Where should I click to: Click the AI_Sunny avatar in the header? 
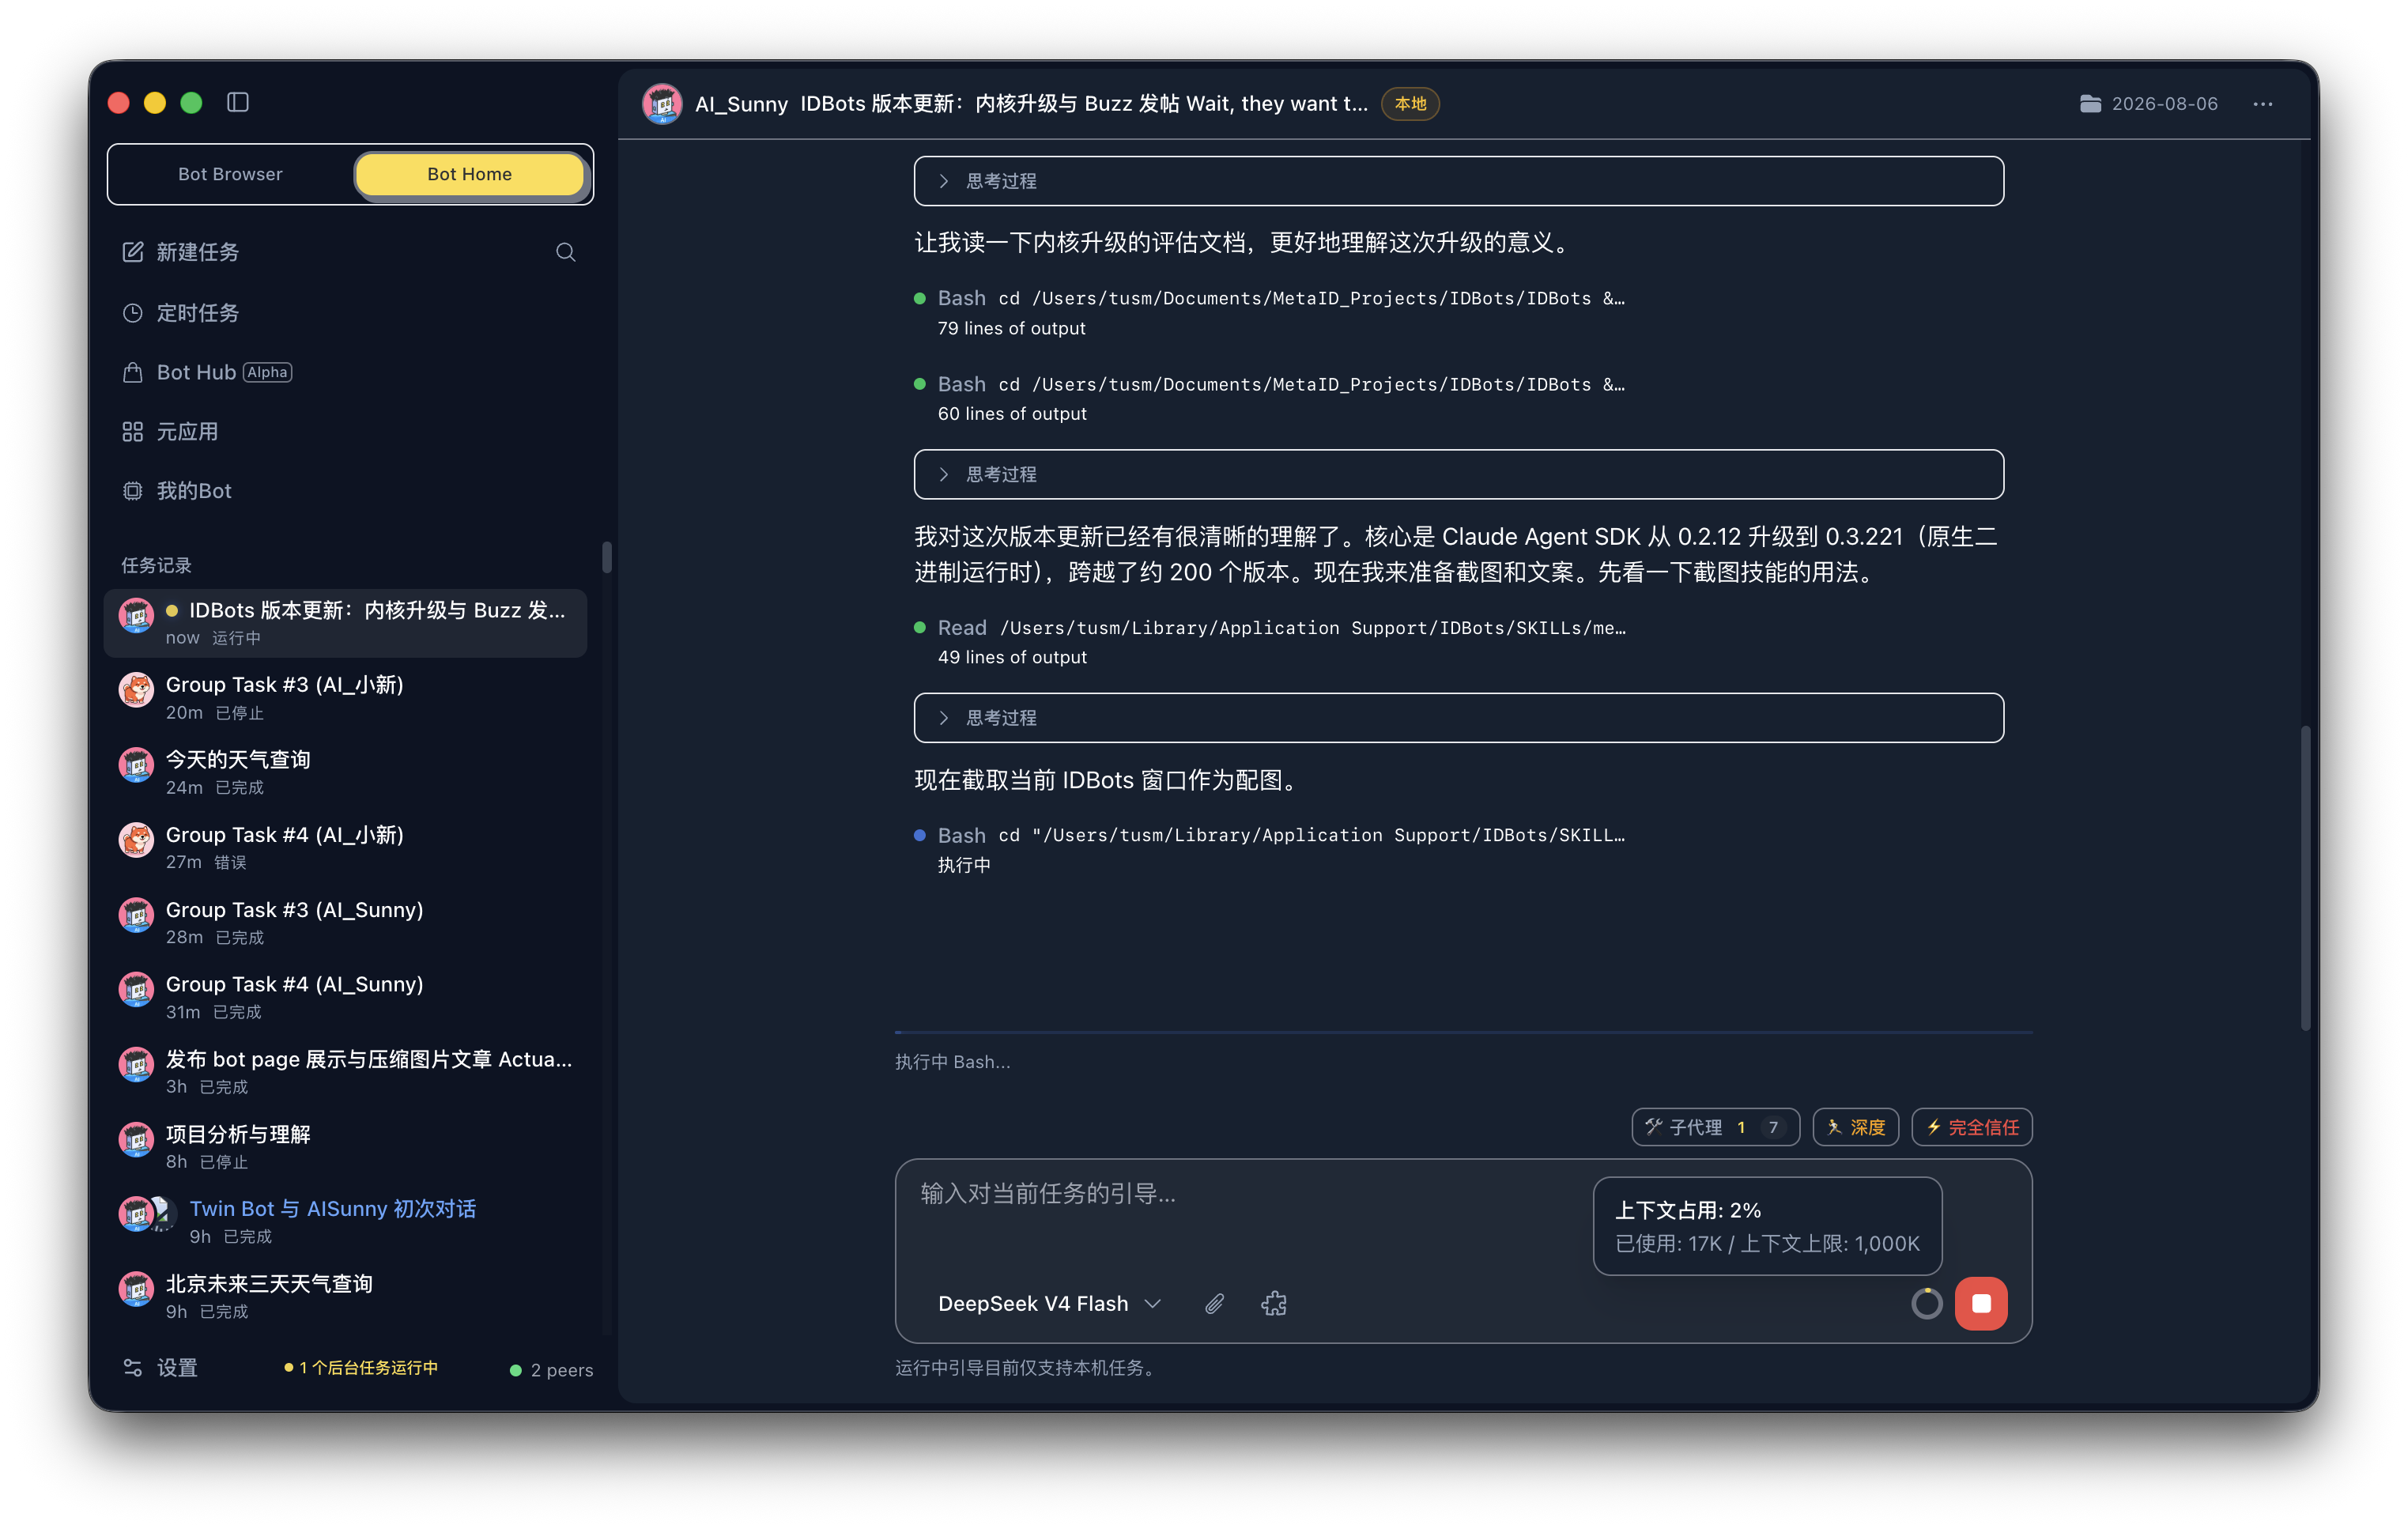662,104
